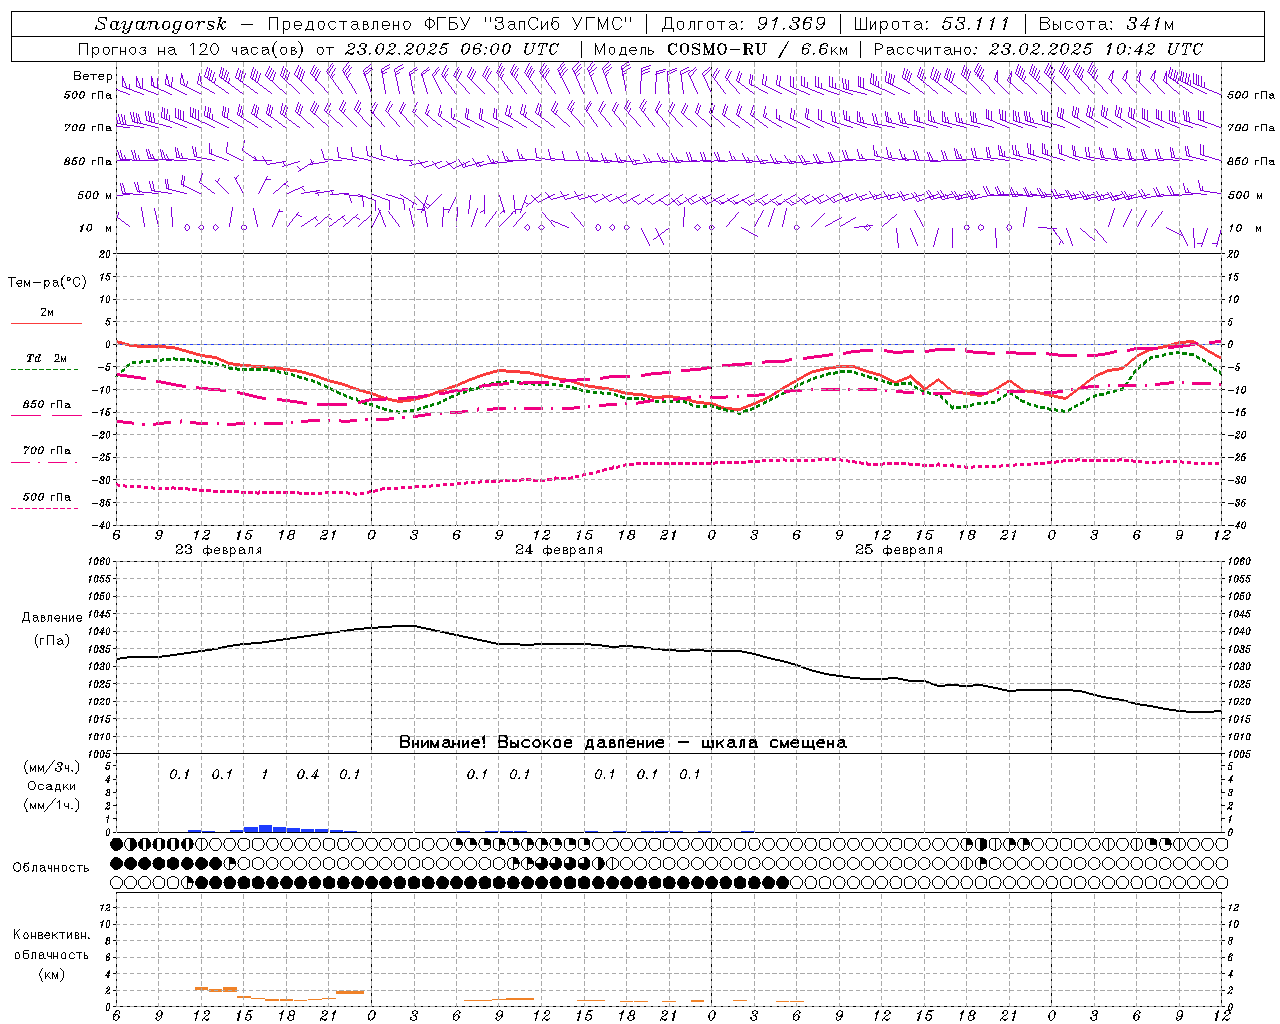Click '850 гПа' in temperature legend
Screen dimensions: 1280x1024
tap(47, 405)
